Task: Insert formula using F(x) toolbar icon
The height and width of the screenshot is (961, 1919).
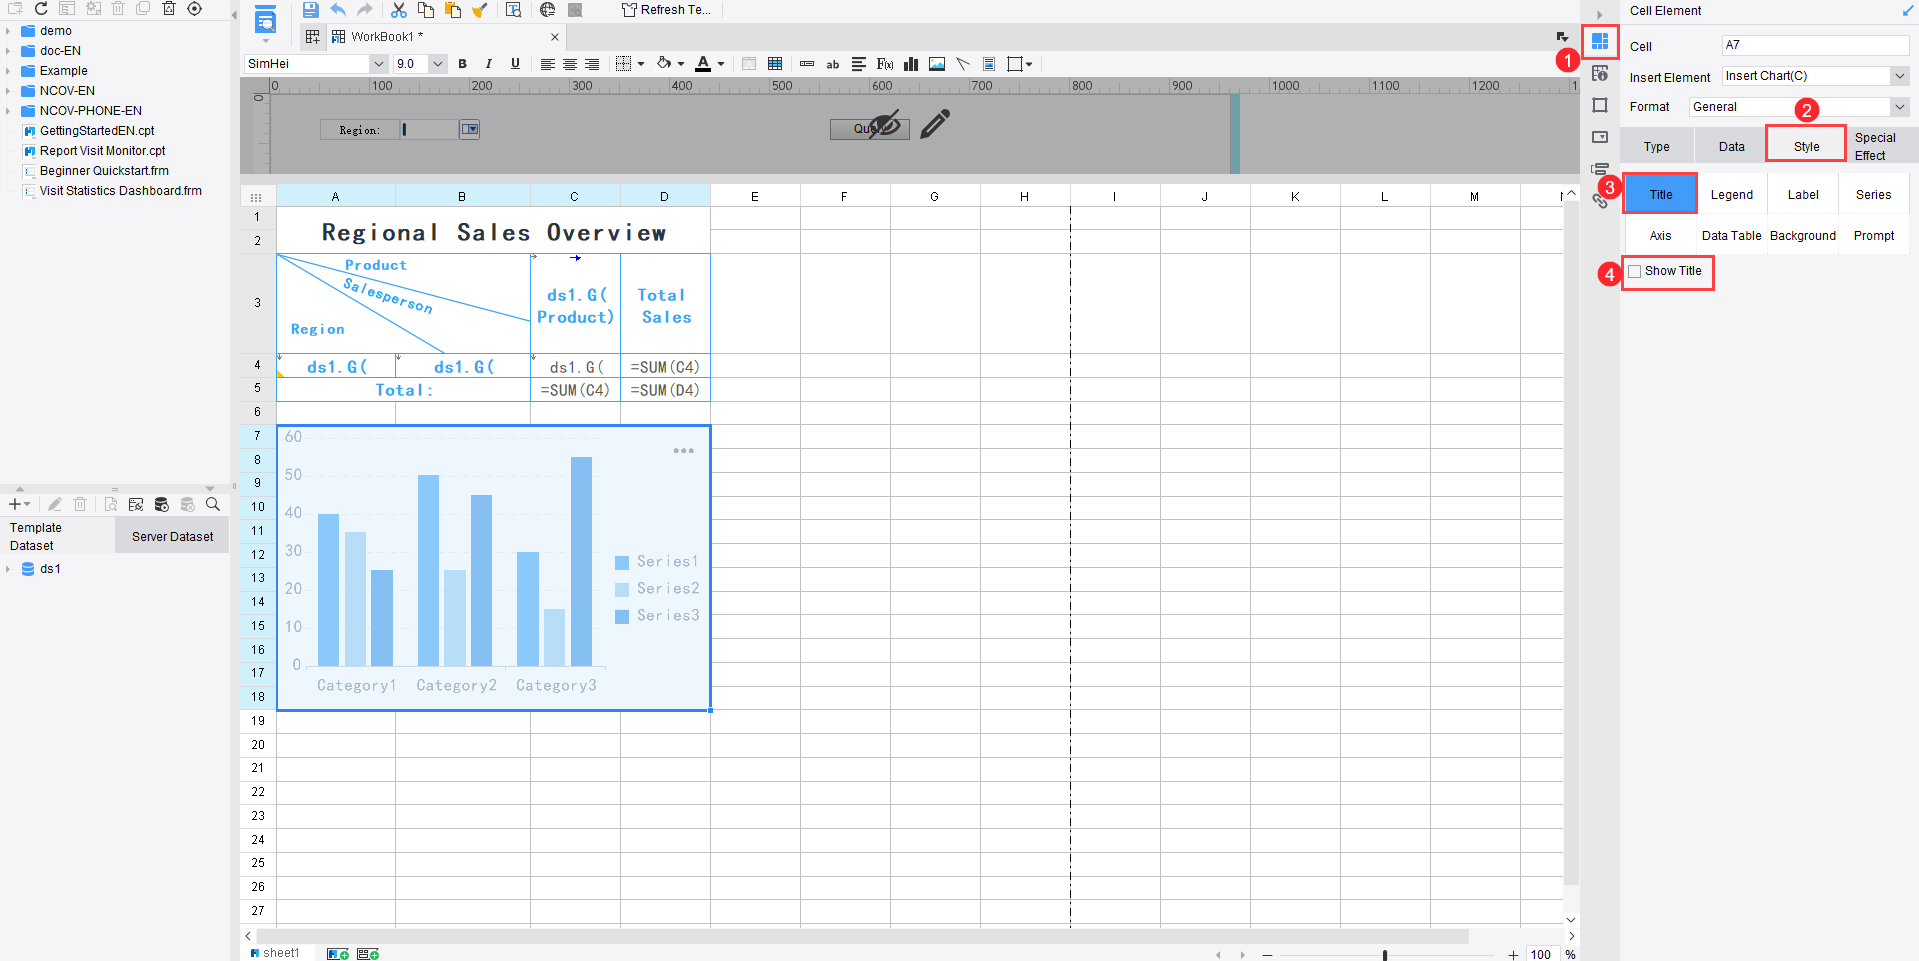Action: (885, 64)
